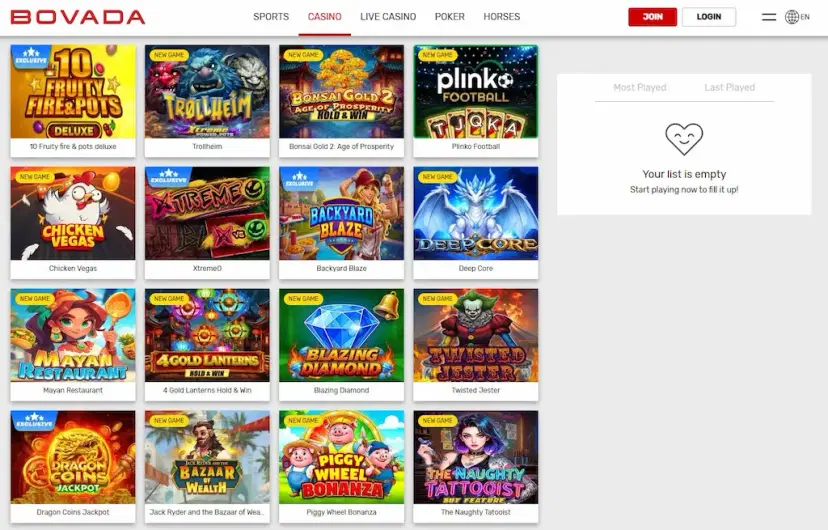This screenshot has height=530, width=828.
Task: Click the Exclusive badge on Dragon Coins Jackpot
Action: click(33, 421)
